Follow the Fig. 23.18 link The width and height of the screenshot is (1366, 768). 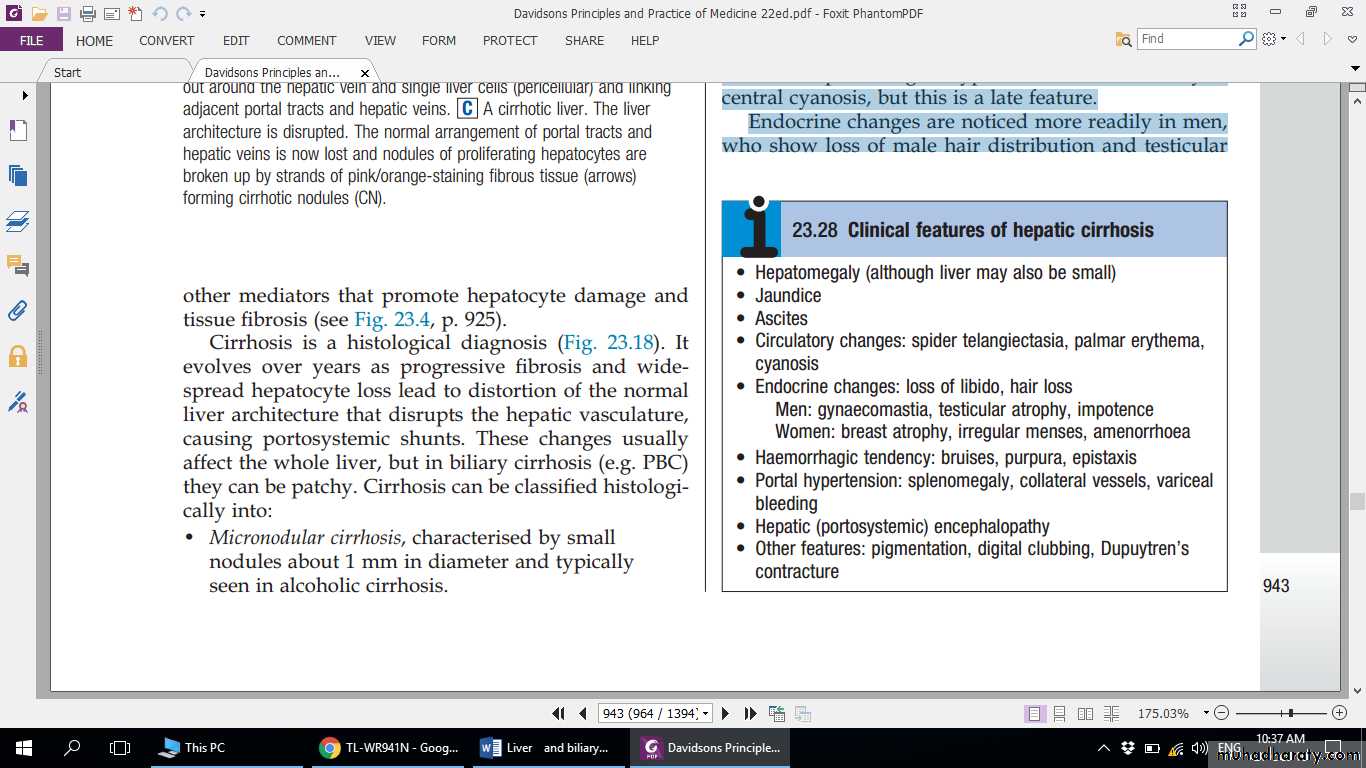coord(608,343)
